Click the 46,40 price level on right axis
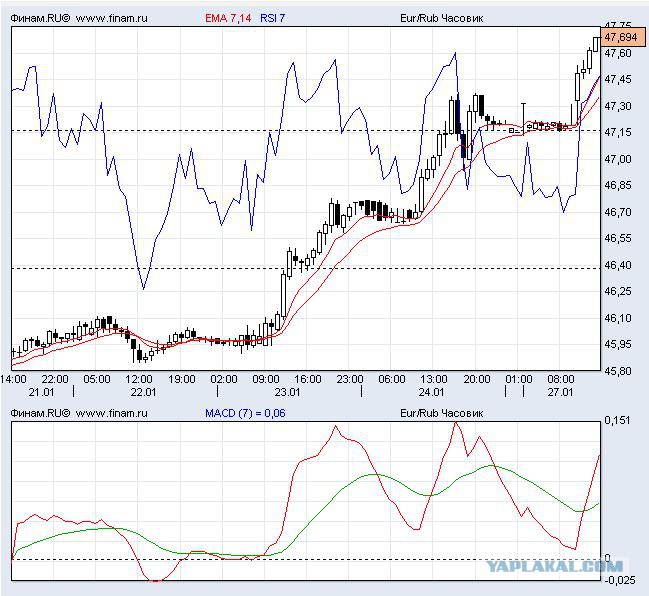The width and height of the screenshot is (649, 596). (618, 265)
